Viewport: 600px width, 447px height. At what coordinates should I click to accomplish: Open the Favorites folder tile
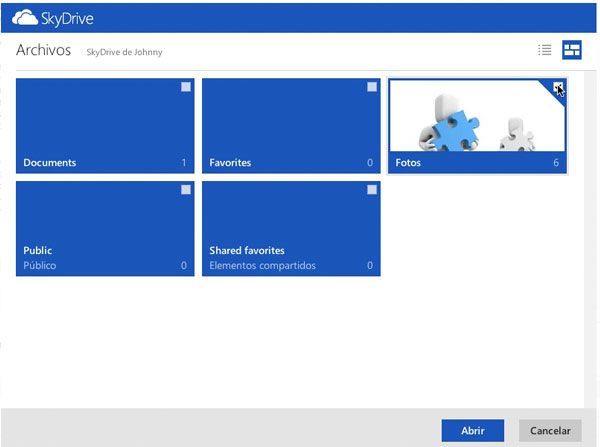(291, 126)
